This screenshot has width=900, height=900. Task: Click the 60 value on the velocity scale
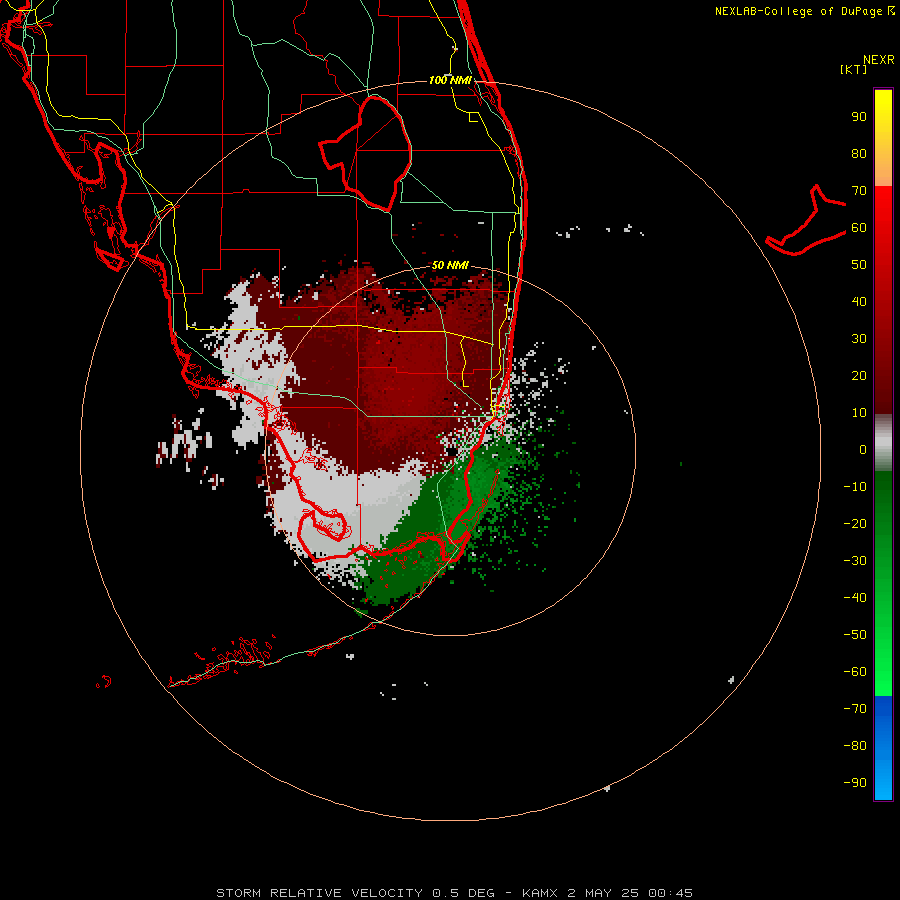859,228
